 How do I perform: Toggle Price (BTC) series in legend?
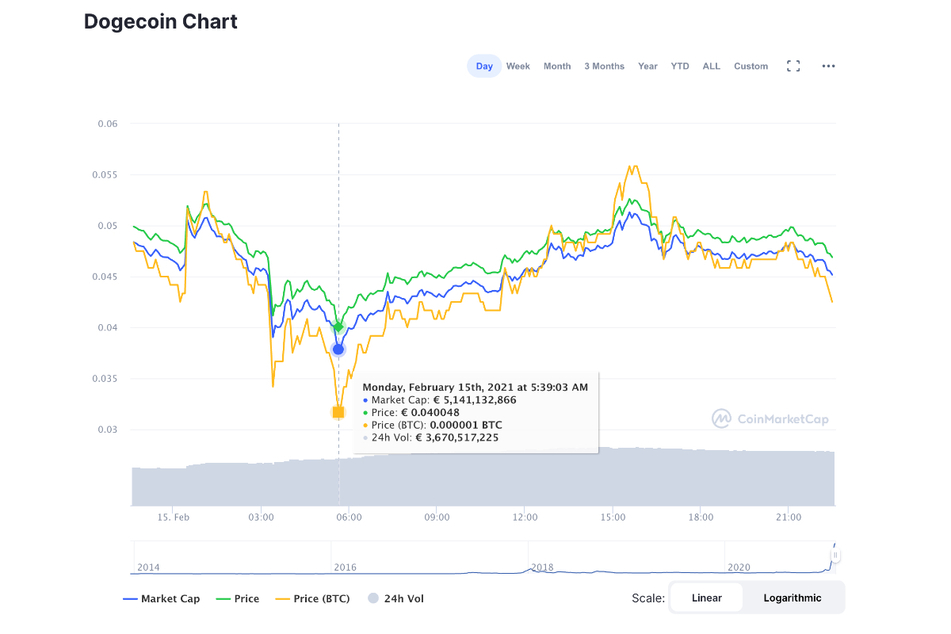coord(313,599)
